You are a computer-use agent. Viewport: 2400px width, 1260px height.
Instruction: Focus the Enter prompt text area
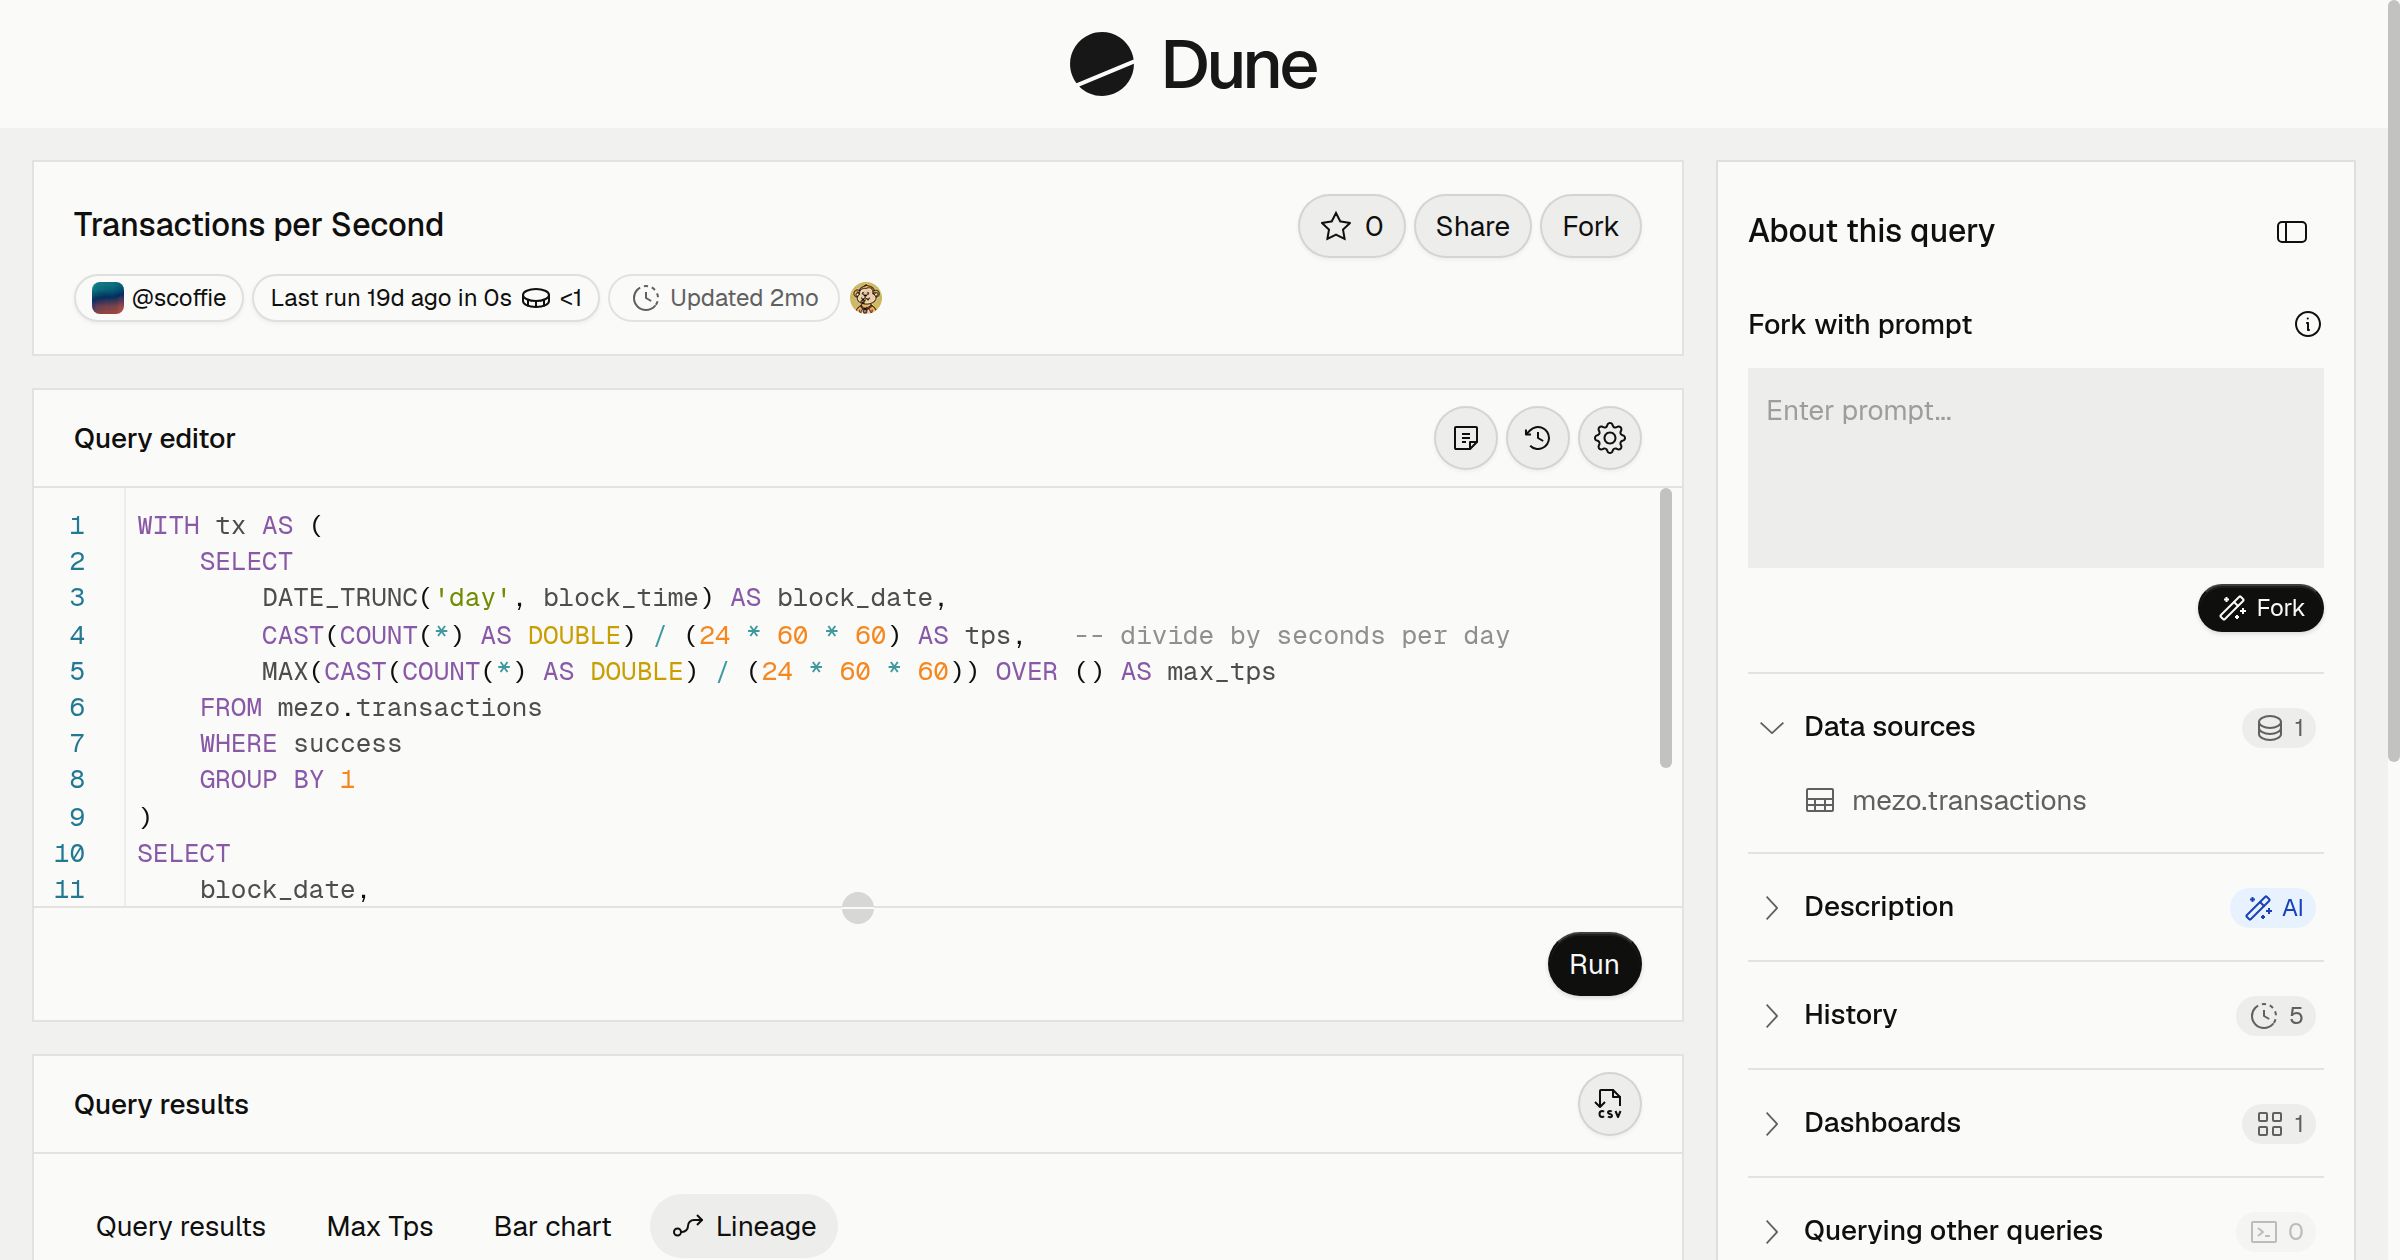click(2035, 468)
